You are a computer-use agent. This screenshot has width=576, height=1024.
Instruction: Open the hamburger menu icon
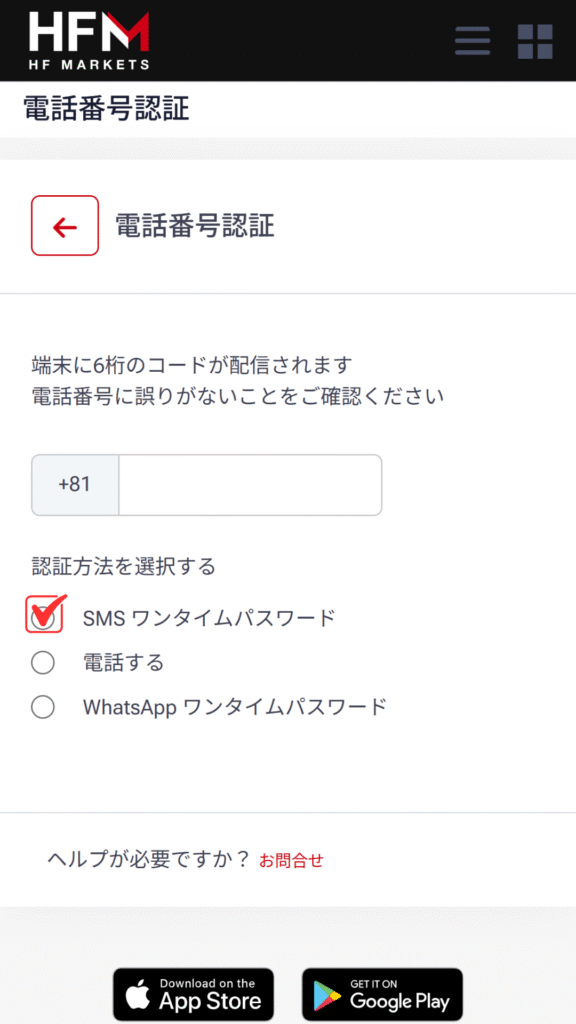click(472, 41)
